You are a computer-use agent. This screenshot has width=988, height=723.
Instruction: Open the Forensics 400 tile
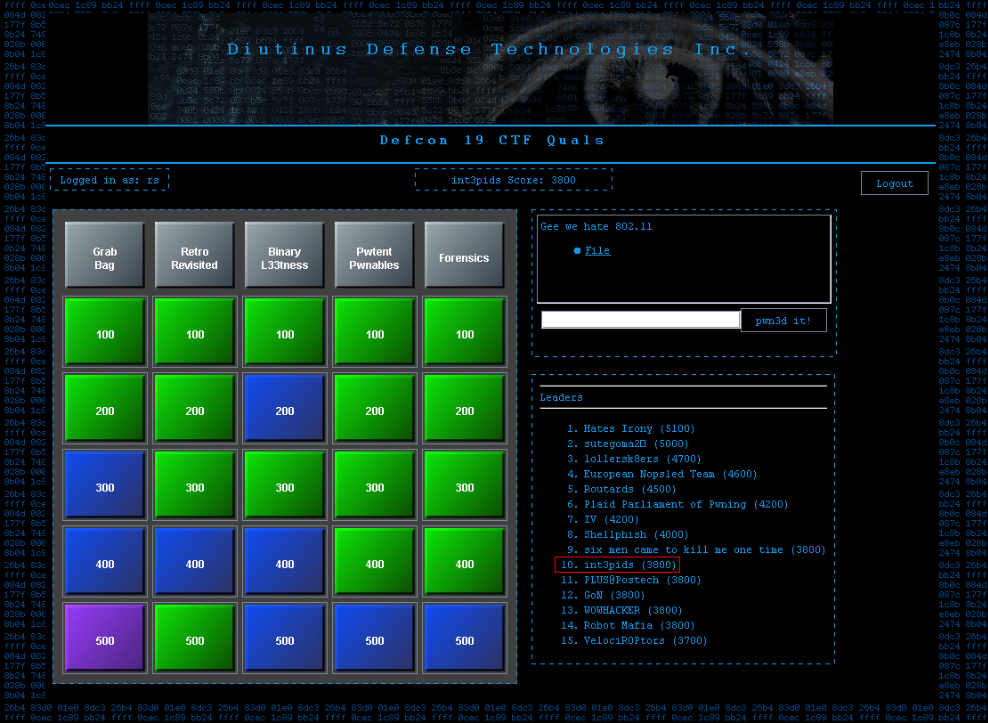coord(465,562)
